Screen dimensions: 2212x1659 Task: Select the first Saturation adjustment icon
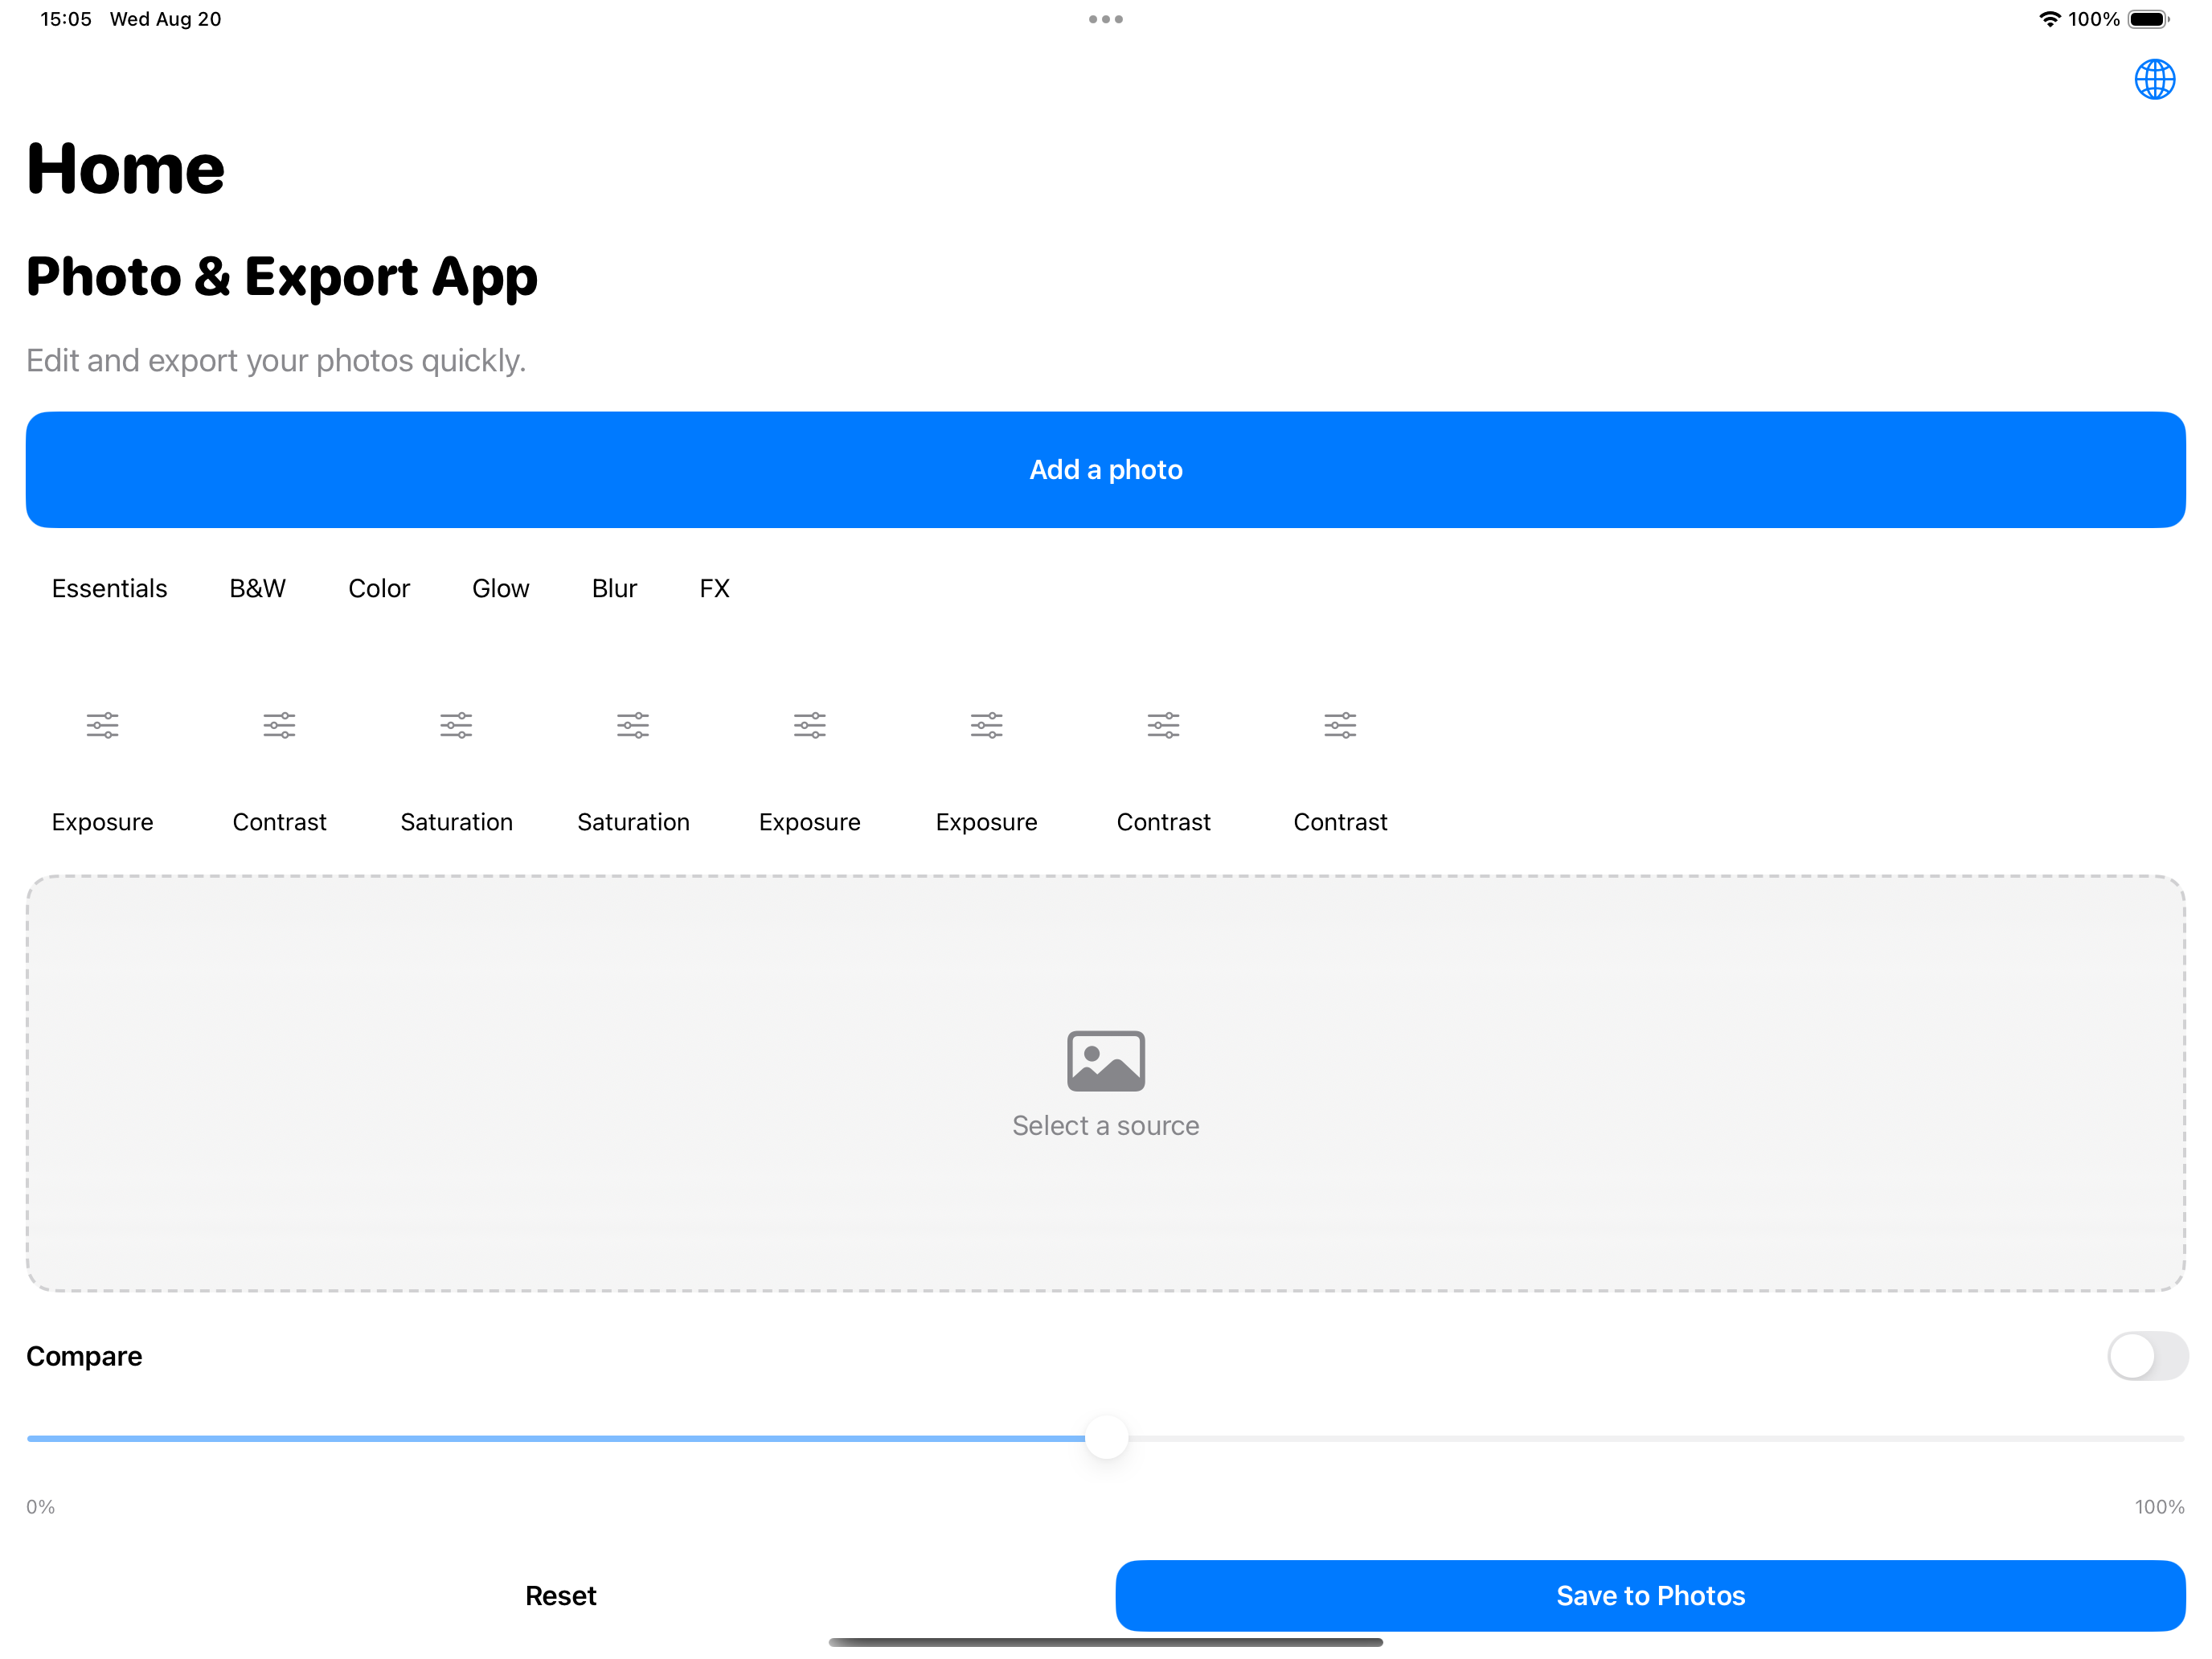coord(456,725)
